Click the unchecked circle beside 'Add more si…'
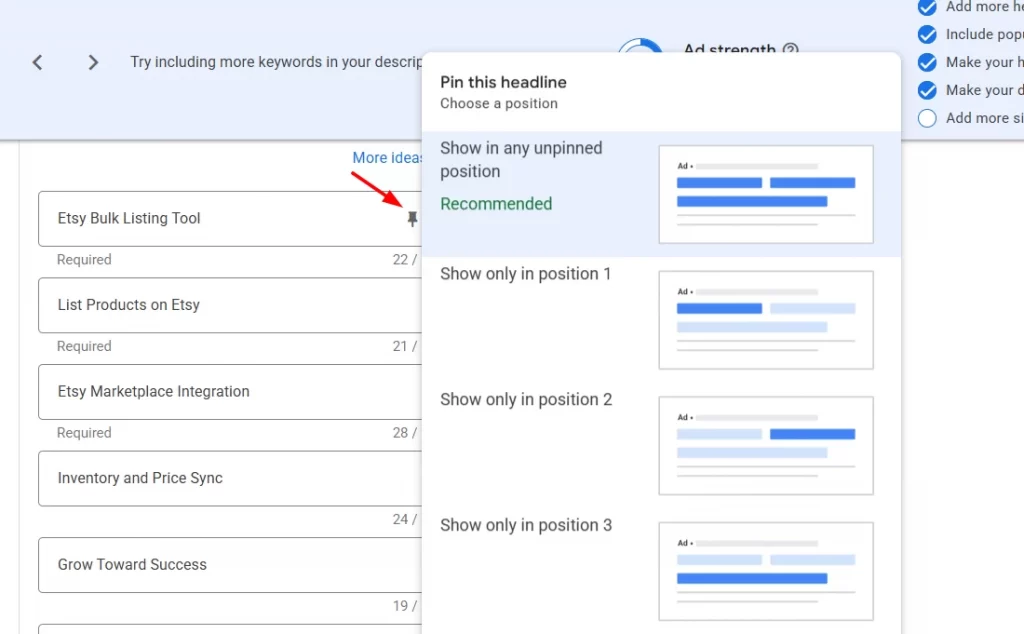Viewport: 1024px width, 634px height. coord(927,118)
